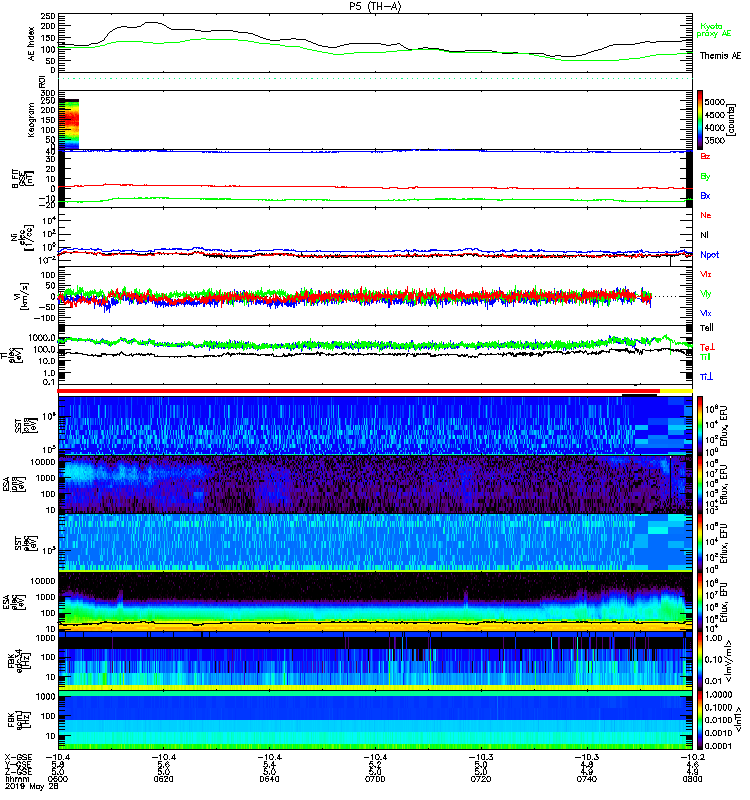Click the FBK scm1 [Hz] axis label
This screenshot has width=750, height=800.
(19, 720)
